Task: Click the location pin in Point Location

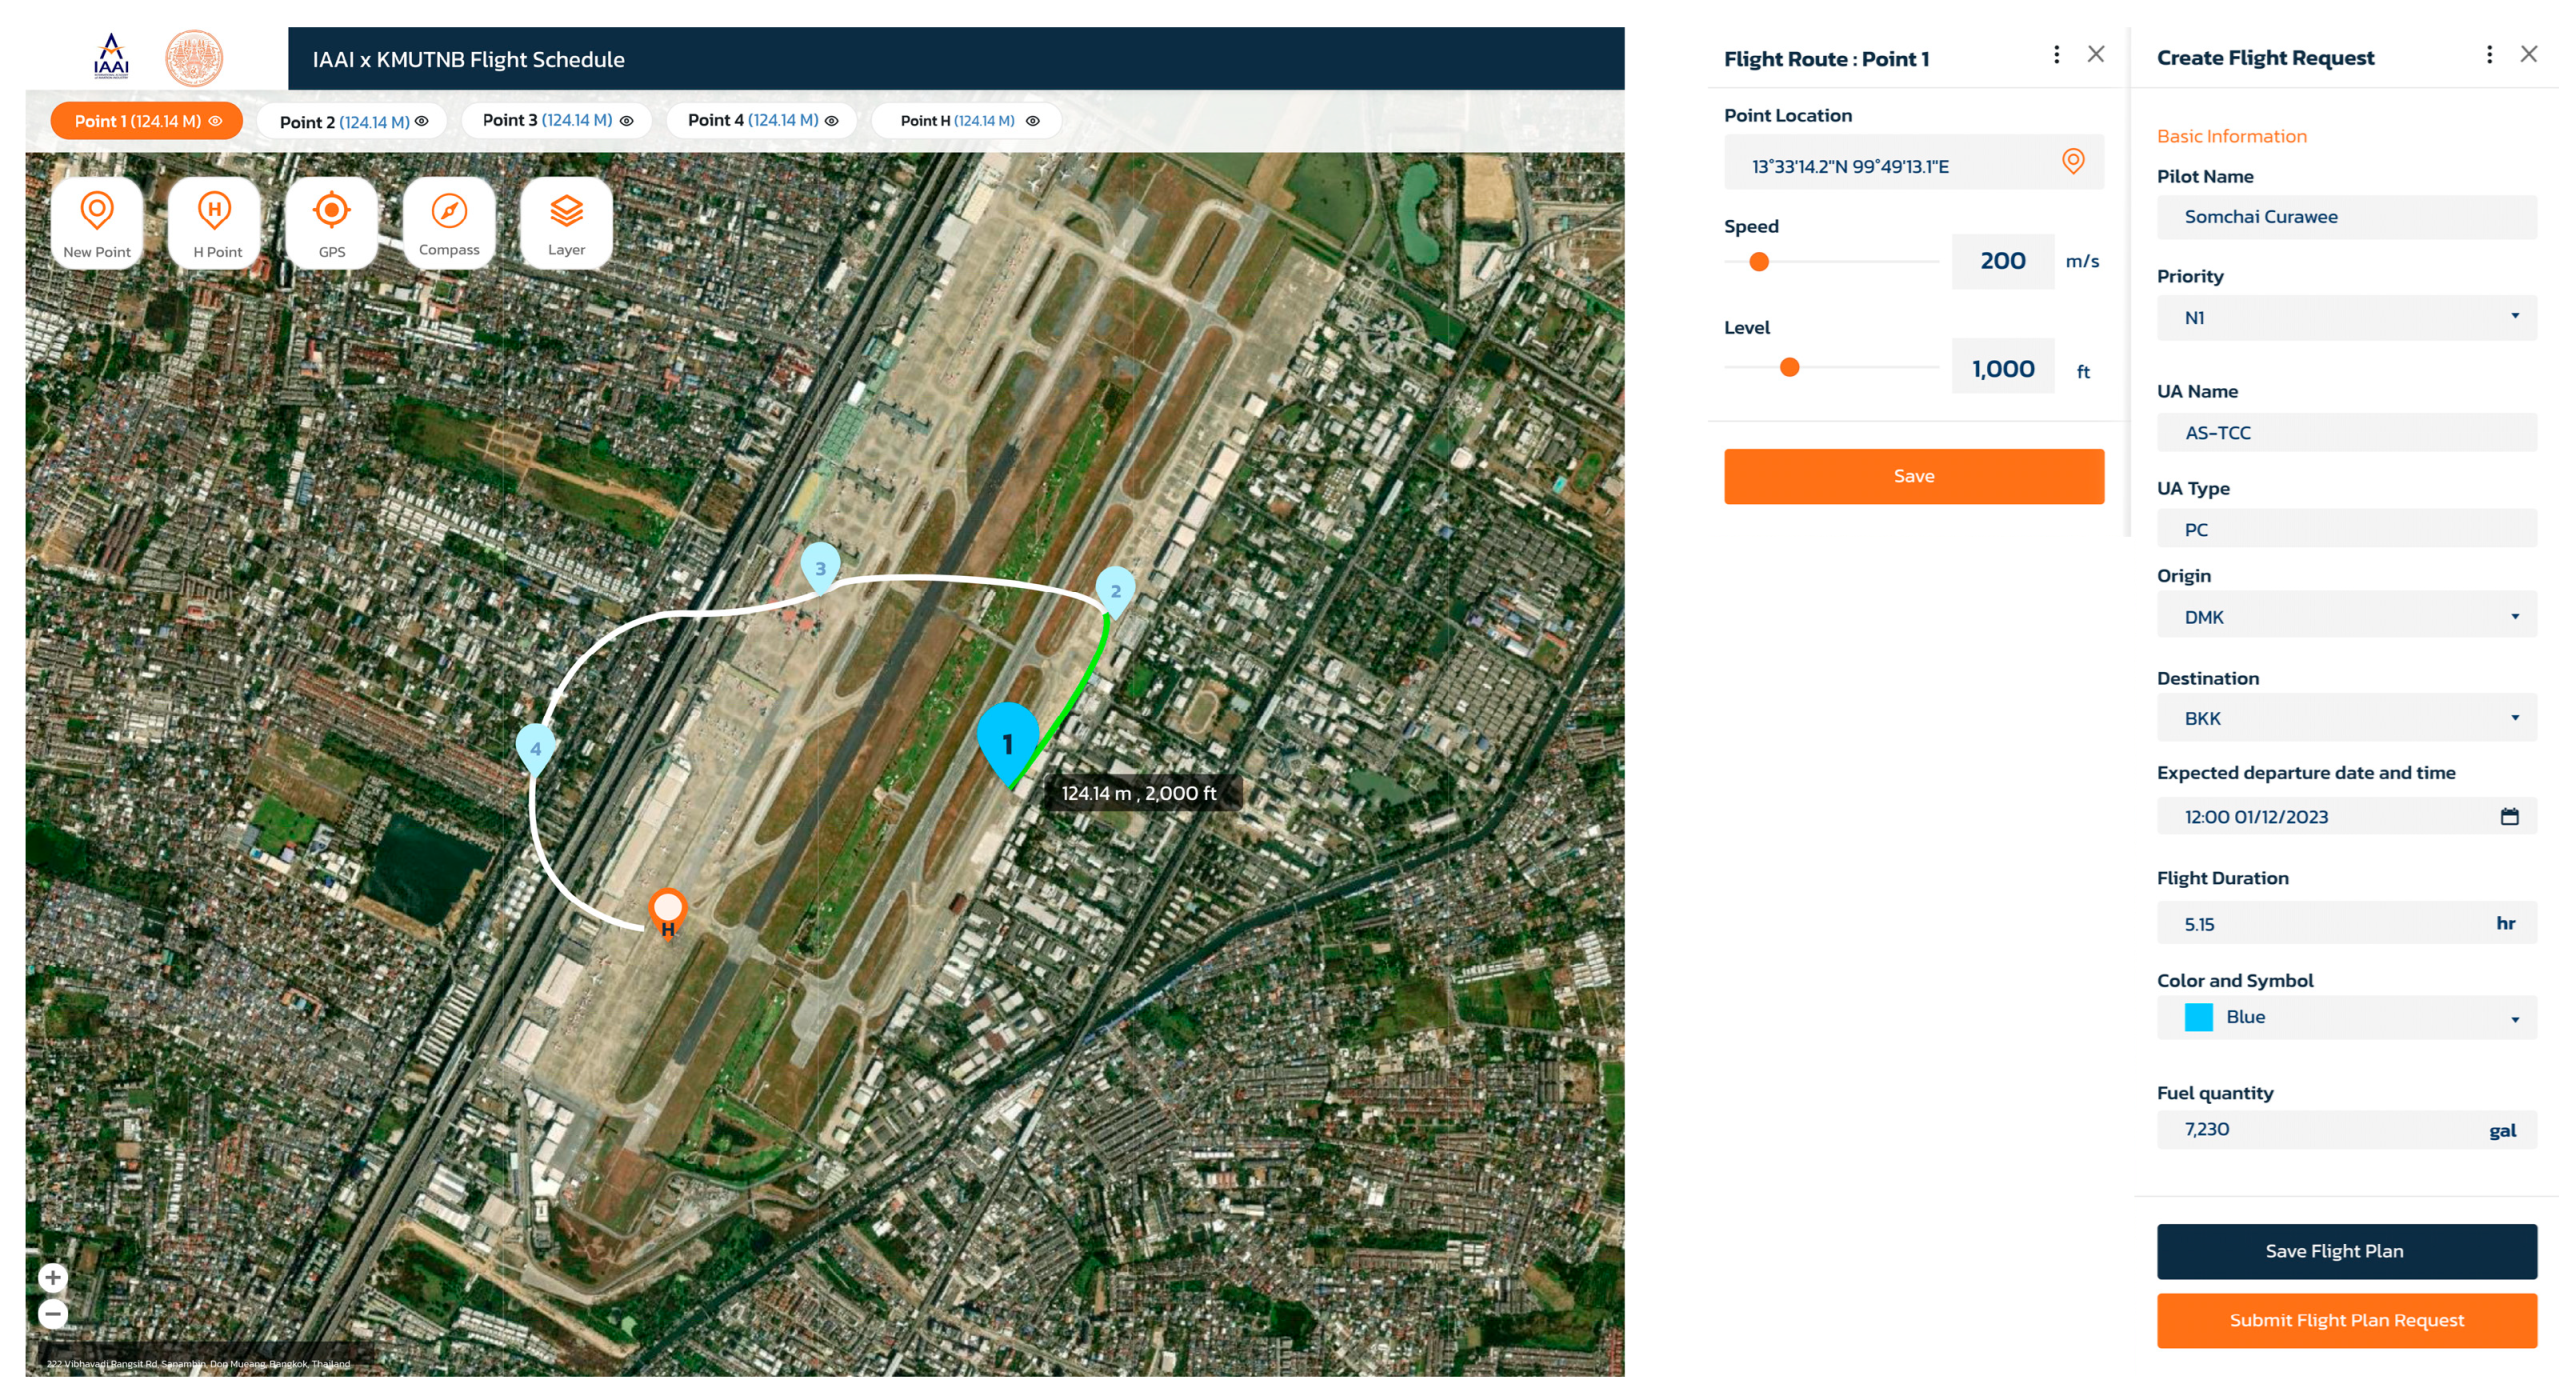Action: (2072, 161)
